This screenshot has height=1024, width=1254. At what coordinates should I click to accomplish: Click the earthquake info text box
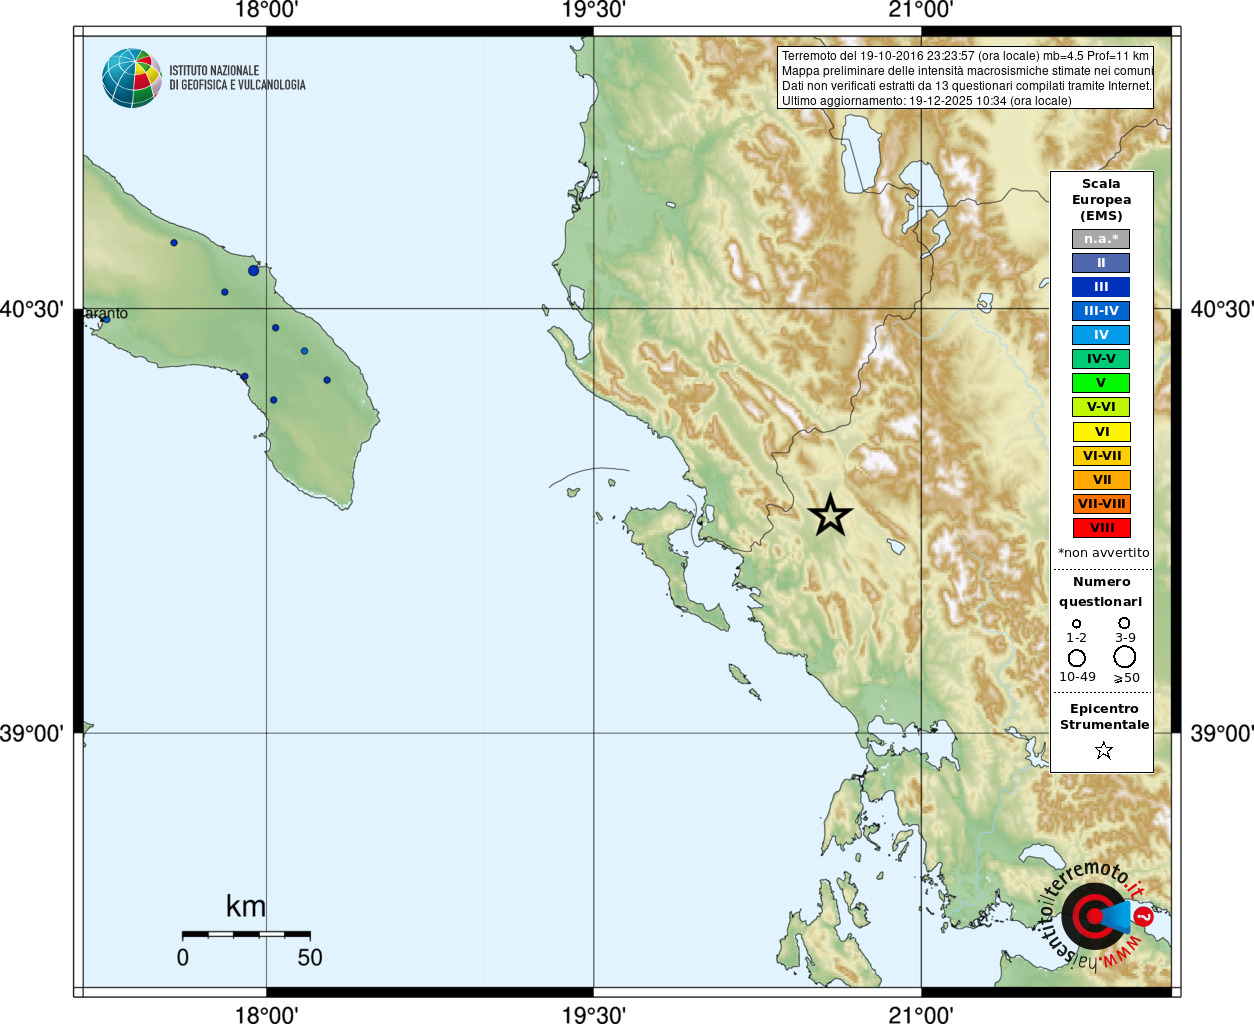[x=965, y=78]
